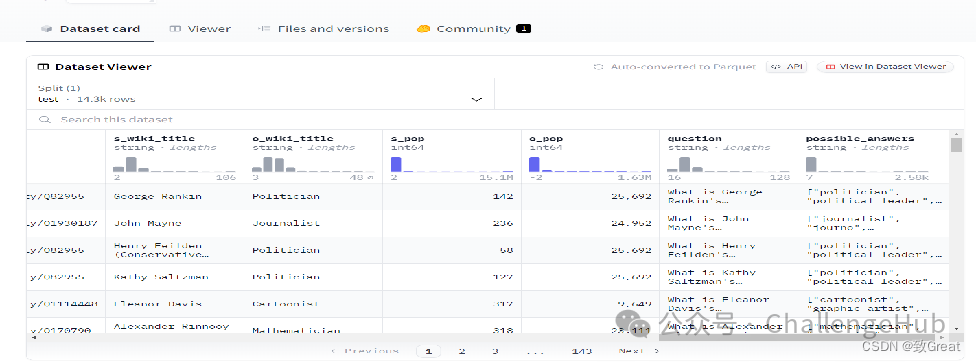Image resolution: width=976 pixels, height=362 pixels.
Task: Click the Dataset Viewer header icon
Action: tap(43, 67)
